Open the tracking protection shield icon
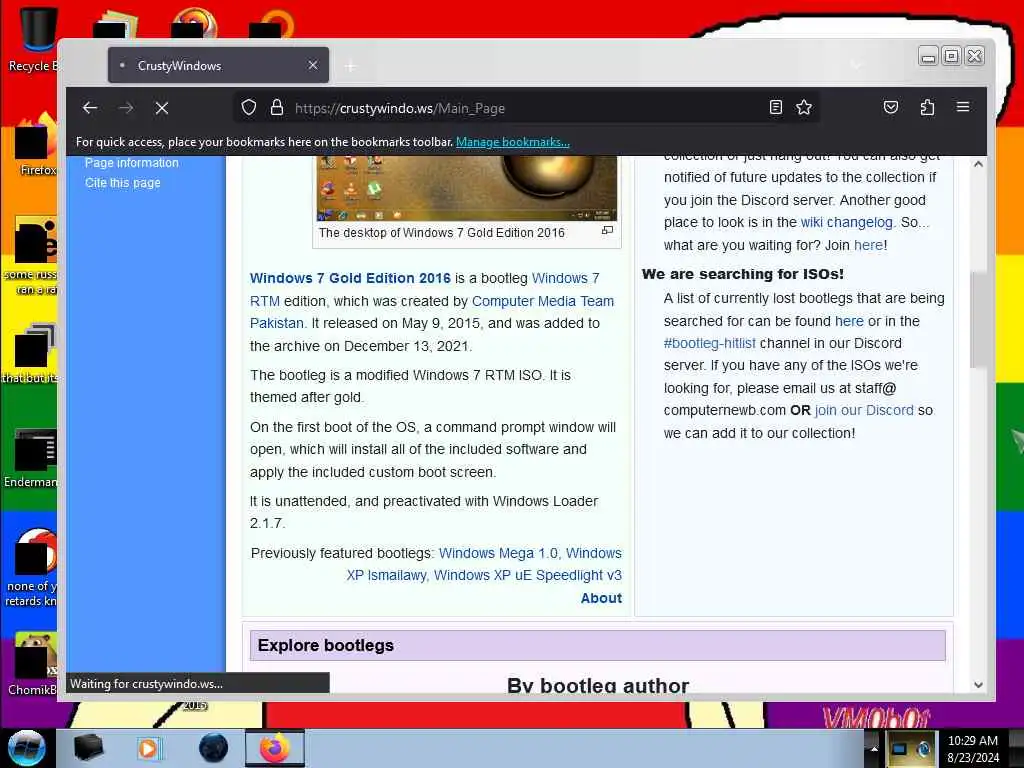The image size is (1024, 768). [249, 107]
